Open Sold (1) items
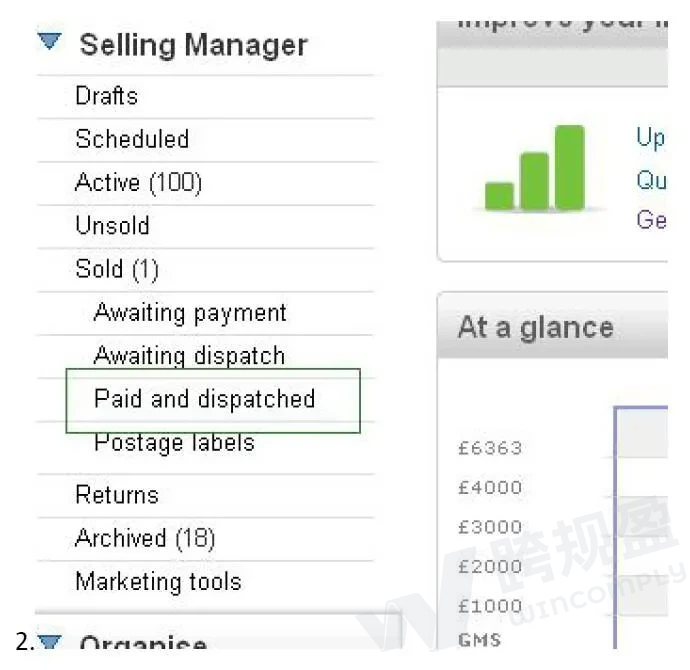 (116, 269)
